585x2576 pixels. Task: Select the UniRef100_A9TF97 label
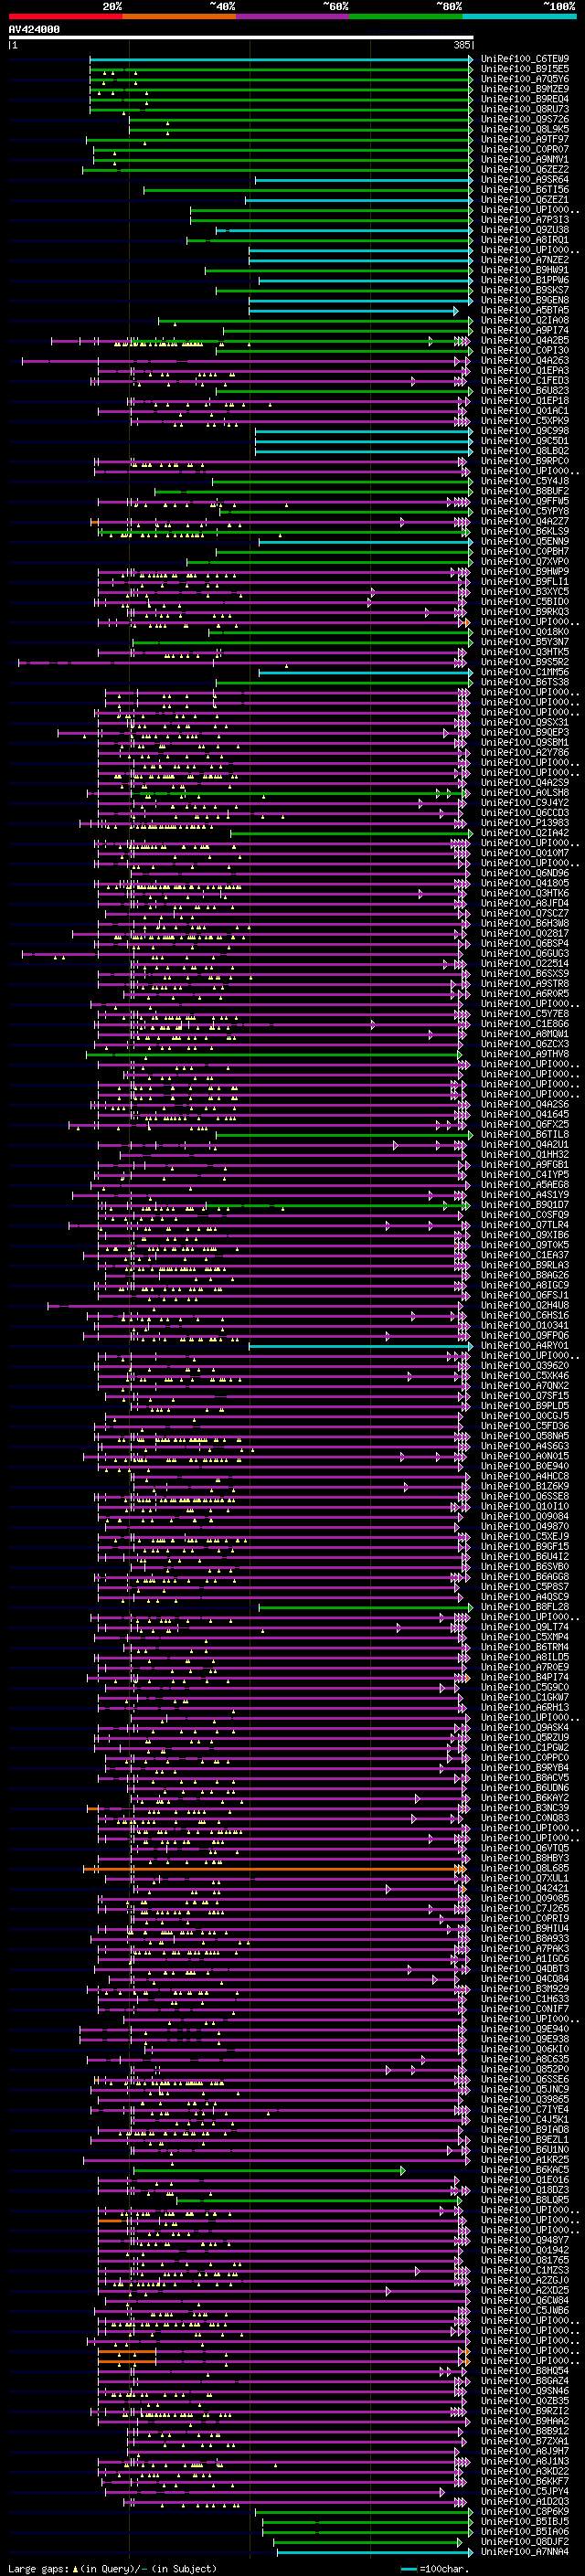click(x=525, y=139)
